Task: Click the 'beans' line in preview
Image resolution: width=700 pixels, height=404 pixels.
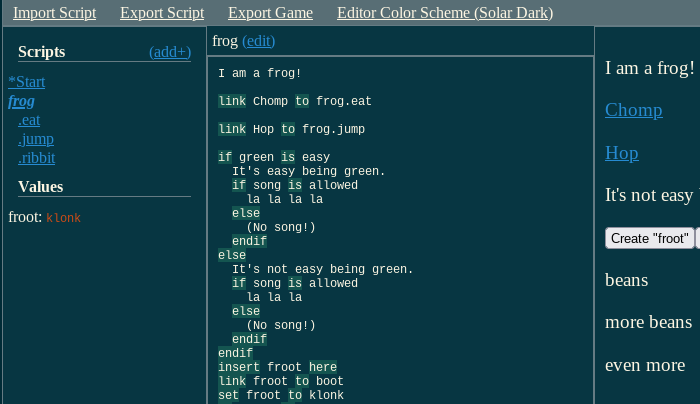Action: [626, 280]
